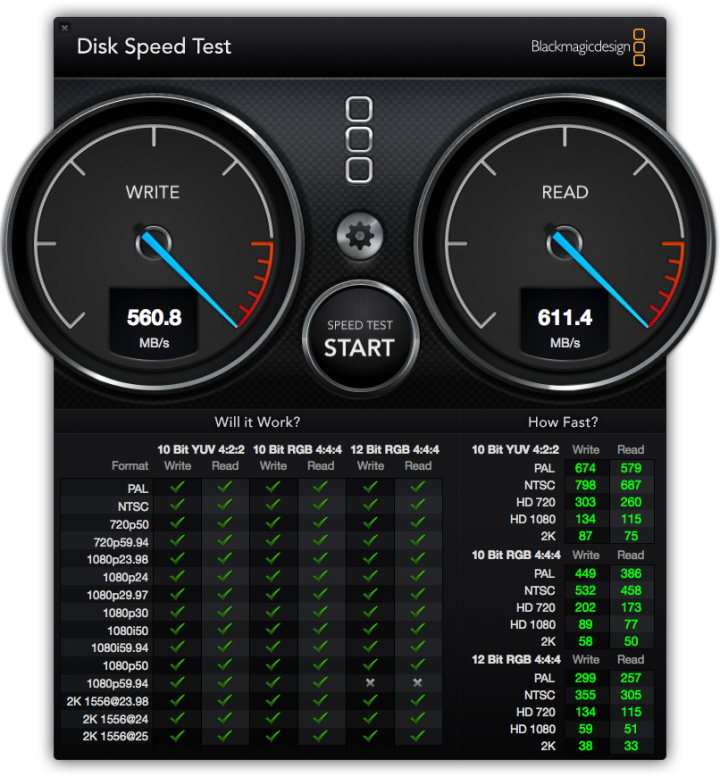Click 1080i50 10 Bit RGB Write checkmark
The width and height of the screenshot is (720, 777).
click(273, 629)
